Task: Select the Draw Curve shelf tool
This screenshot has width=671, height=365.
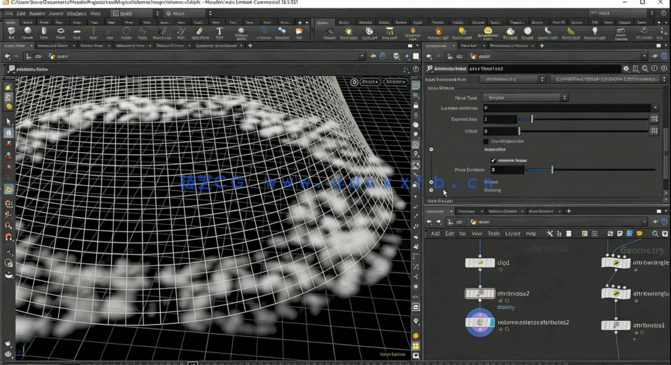Action: pos(162,33)
